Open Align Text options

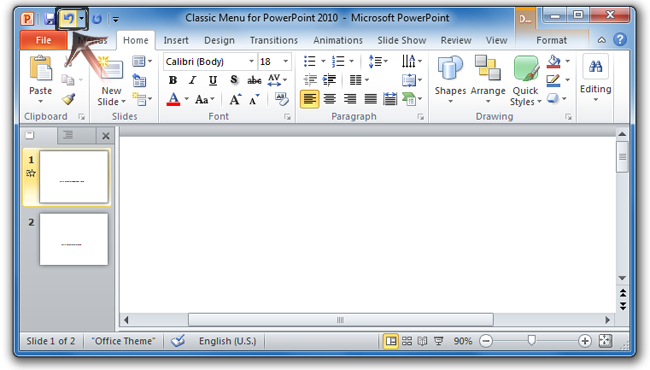[x=412, y=80]
